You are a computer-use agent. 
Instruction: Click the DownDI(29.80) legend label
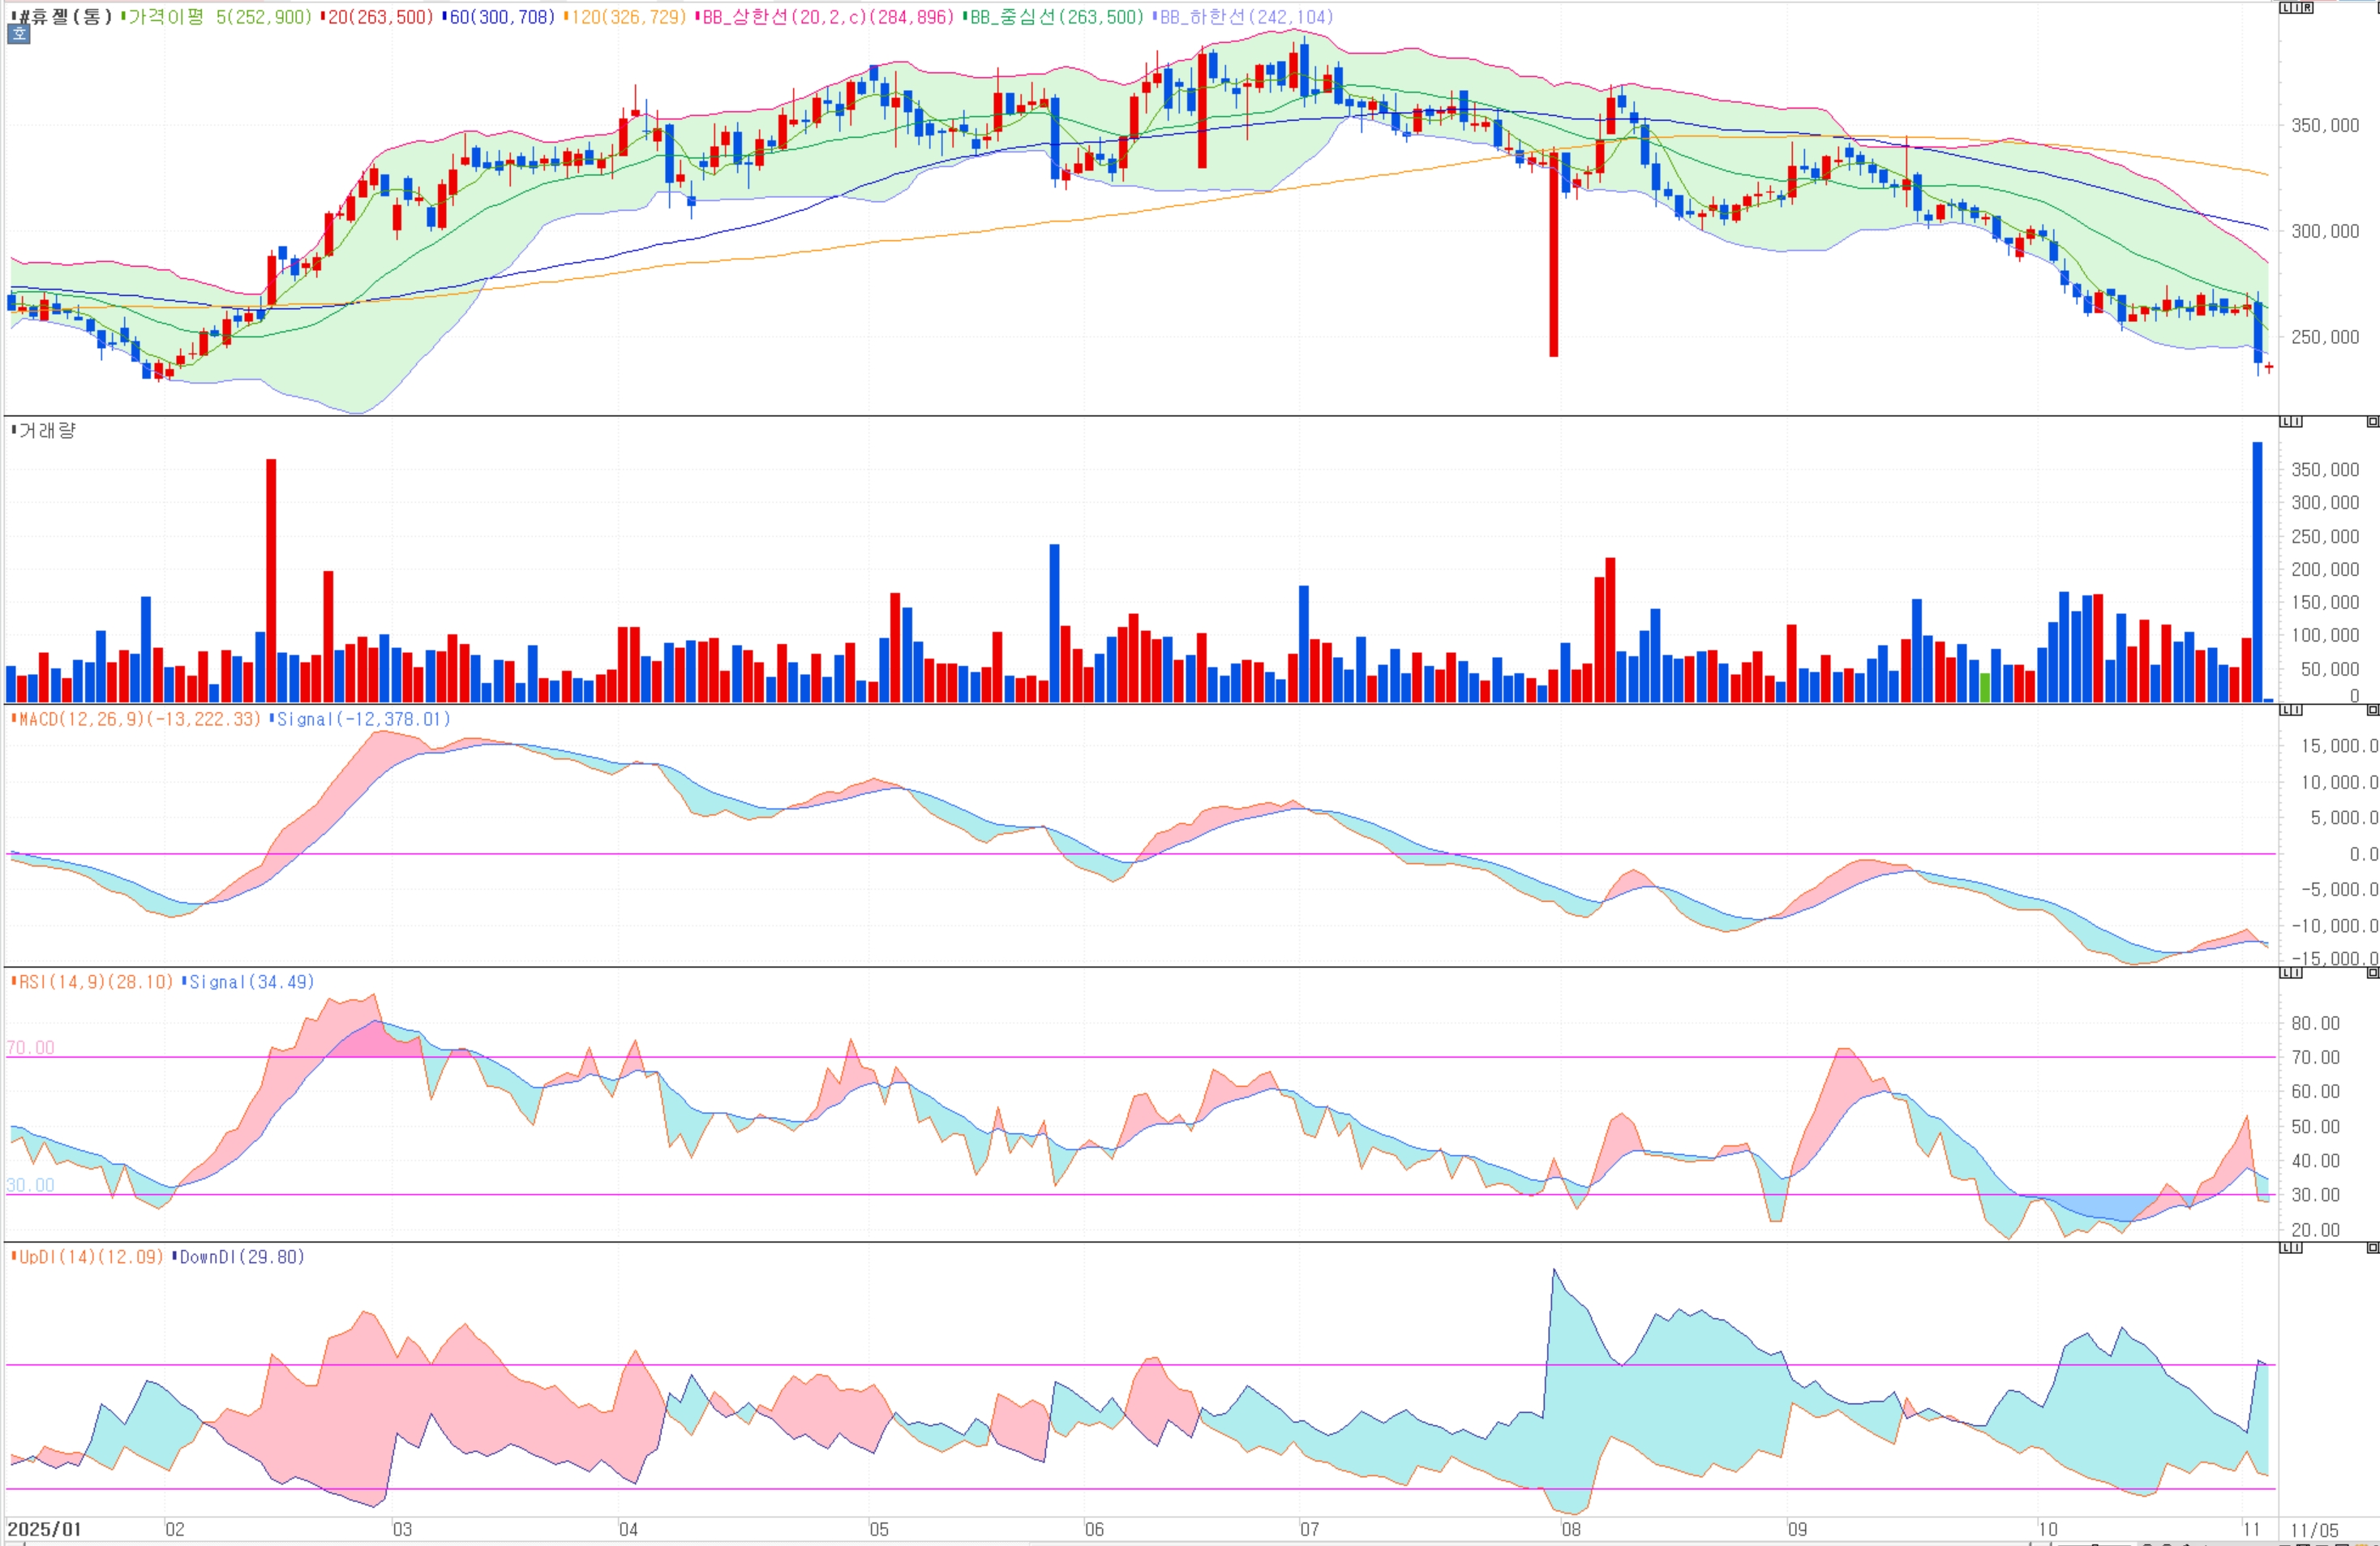(240, 1257)
